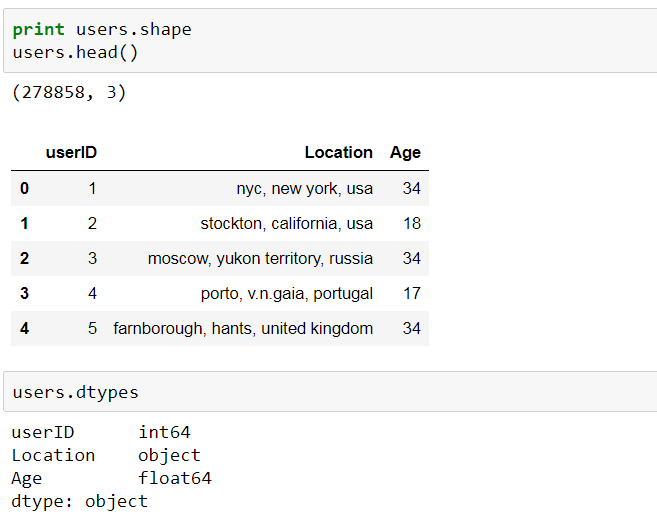This screenshot has width=657, height=518.
Task: Click the Location column header
Action: (338, 153)
